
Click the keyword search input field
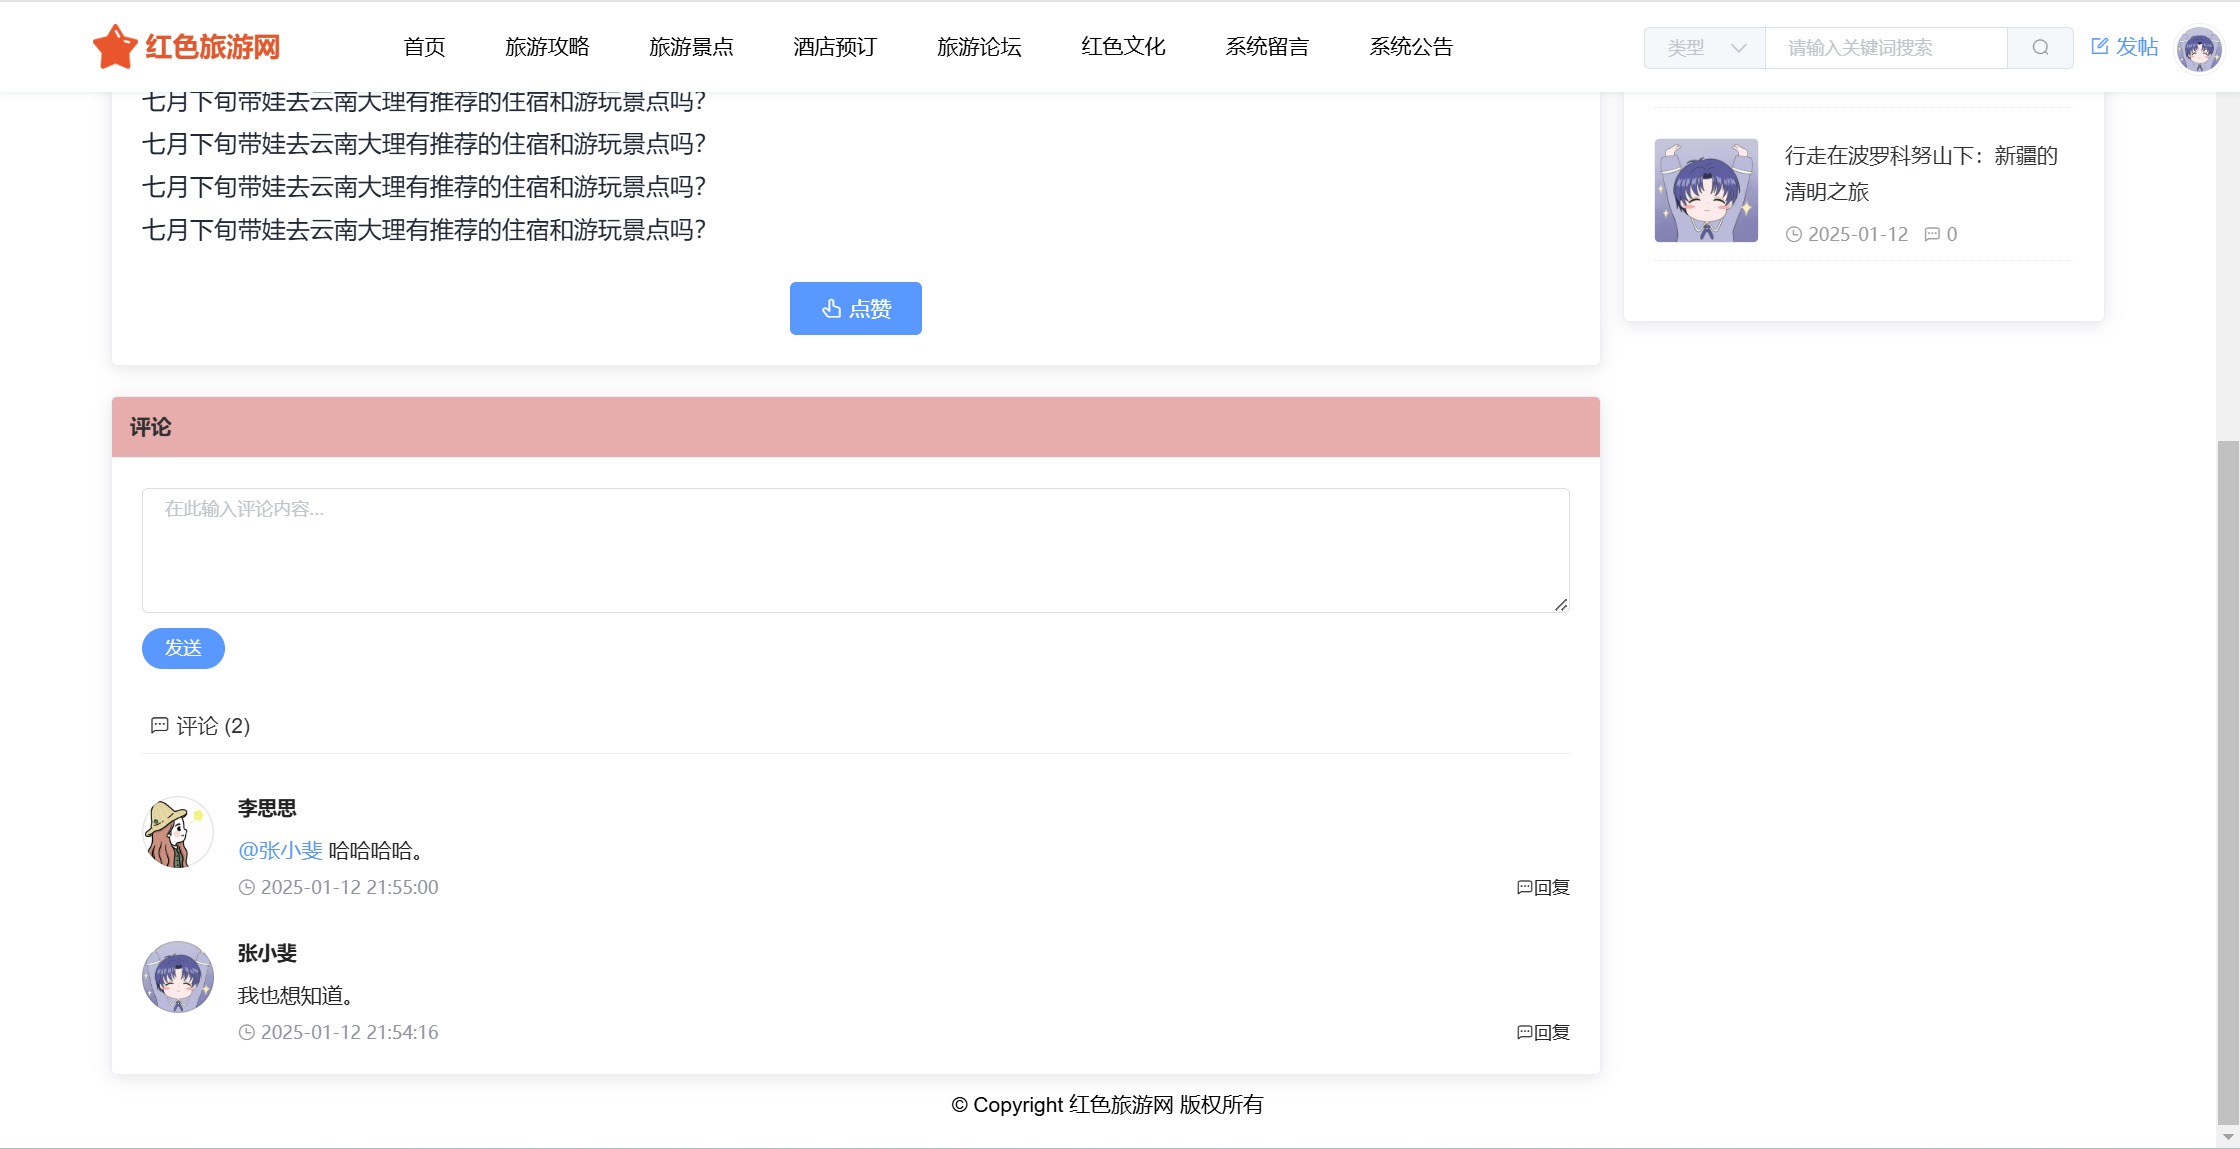1885,48
